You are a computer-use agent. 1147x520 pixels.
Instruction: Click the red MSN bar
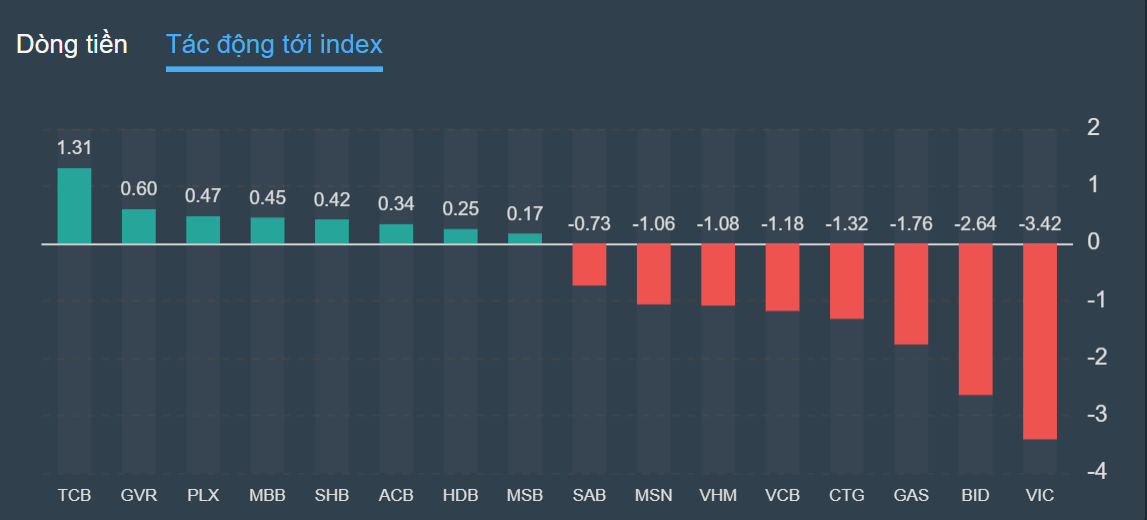tap(654, 273)
